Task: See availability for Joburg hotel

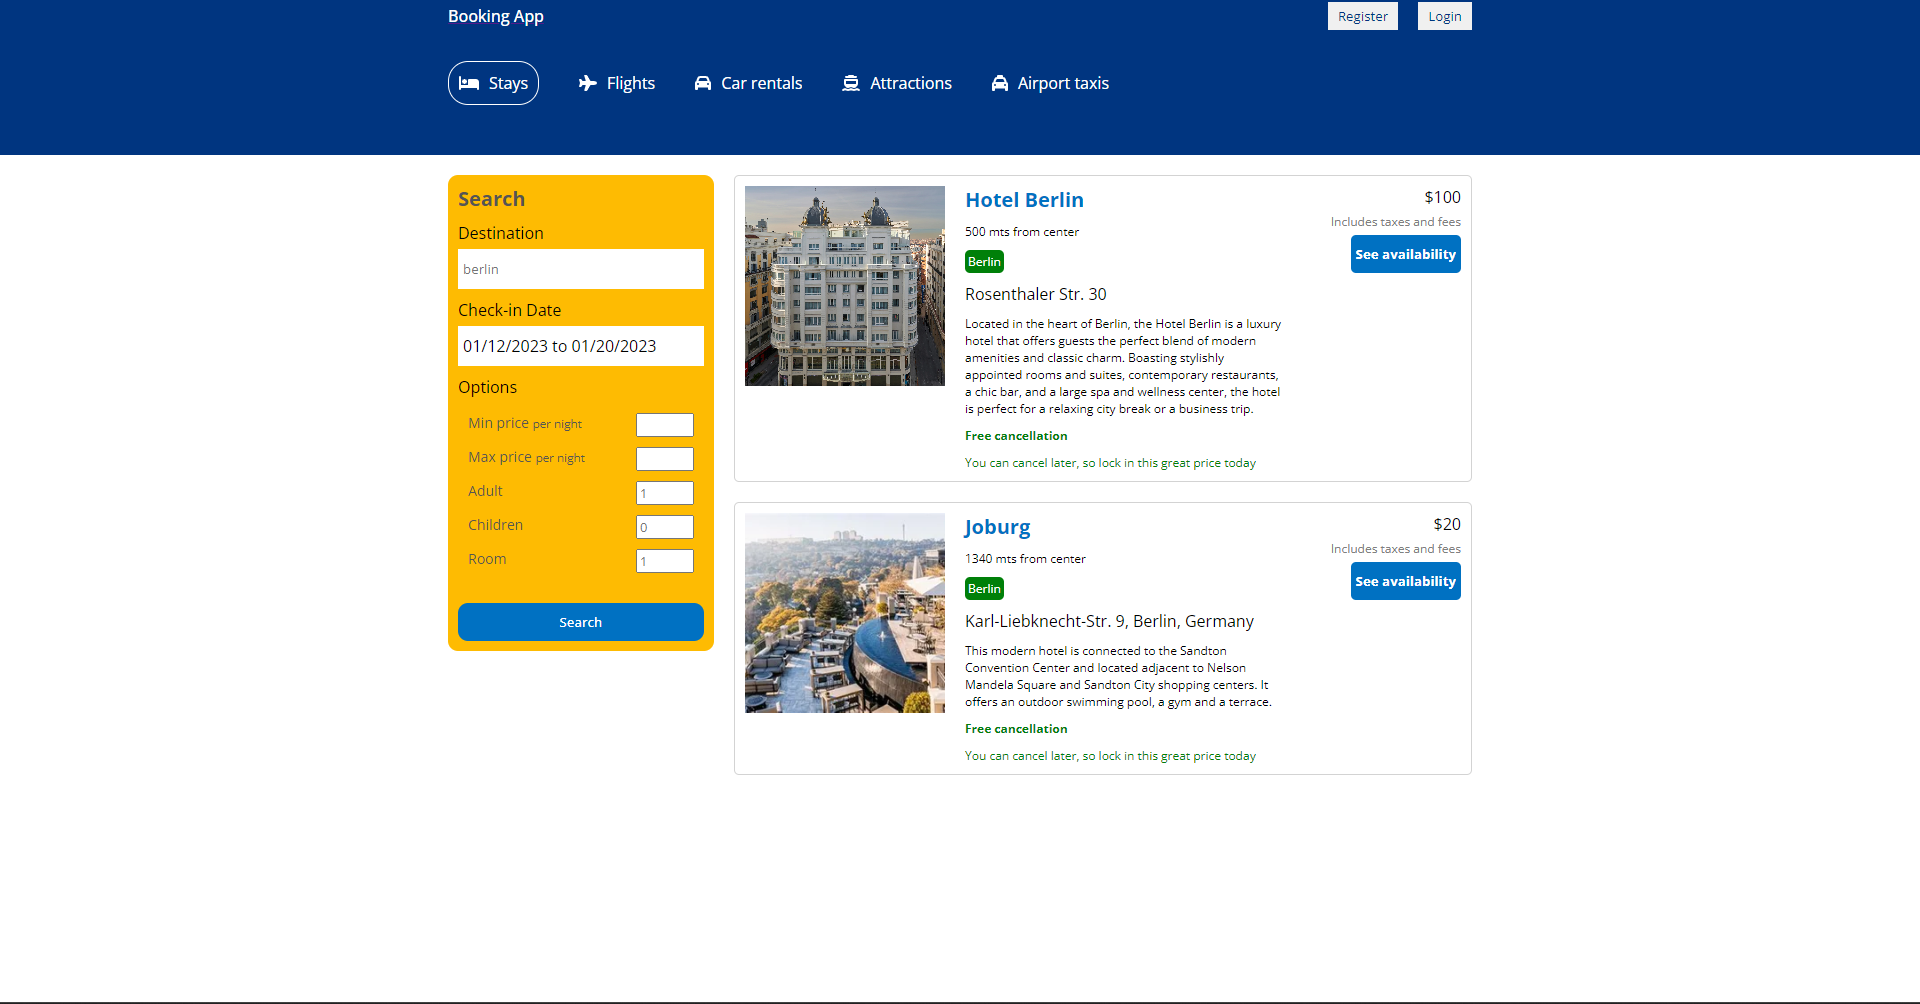Action: click(x=1405, y=581)
